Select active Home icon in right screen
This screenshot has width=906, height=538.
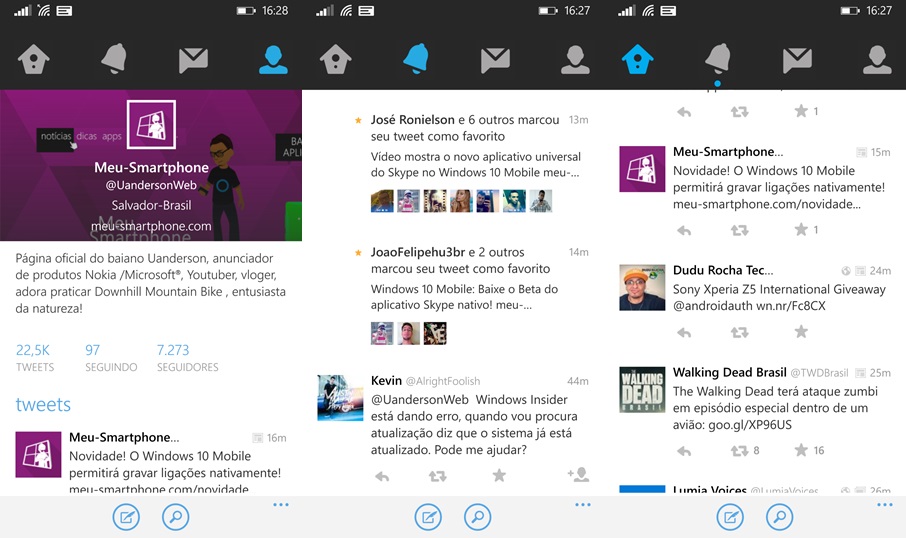click(637, 59)
